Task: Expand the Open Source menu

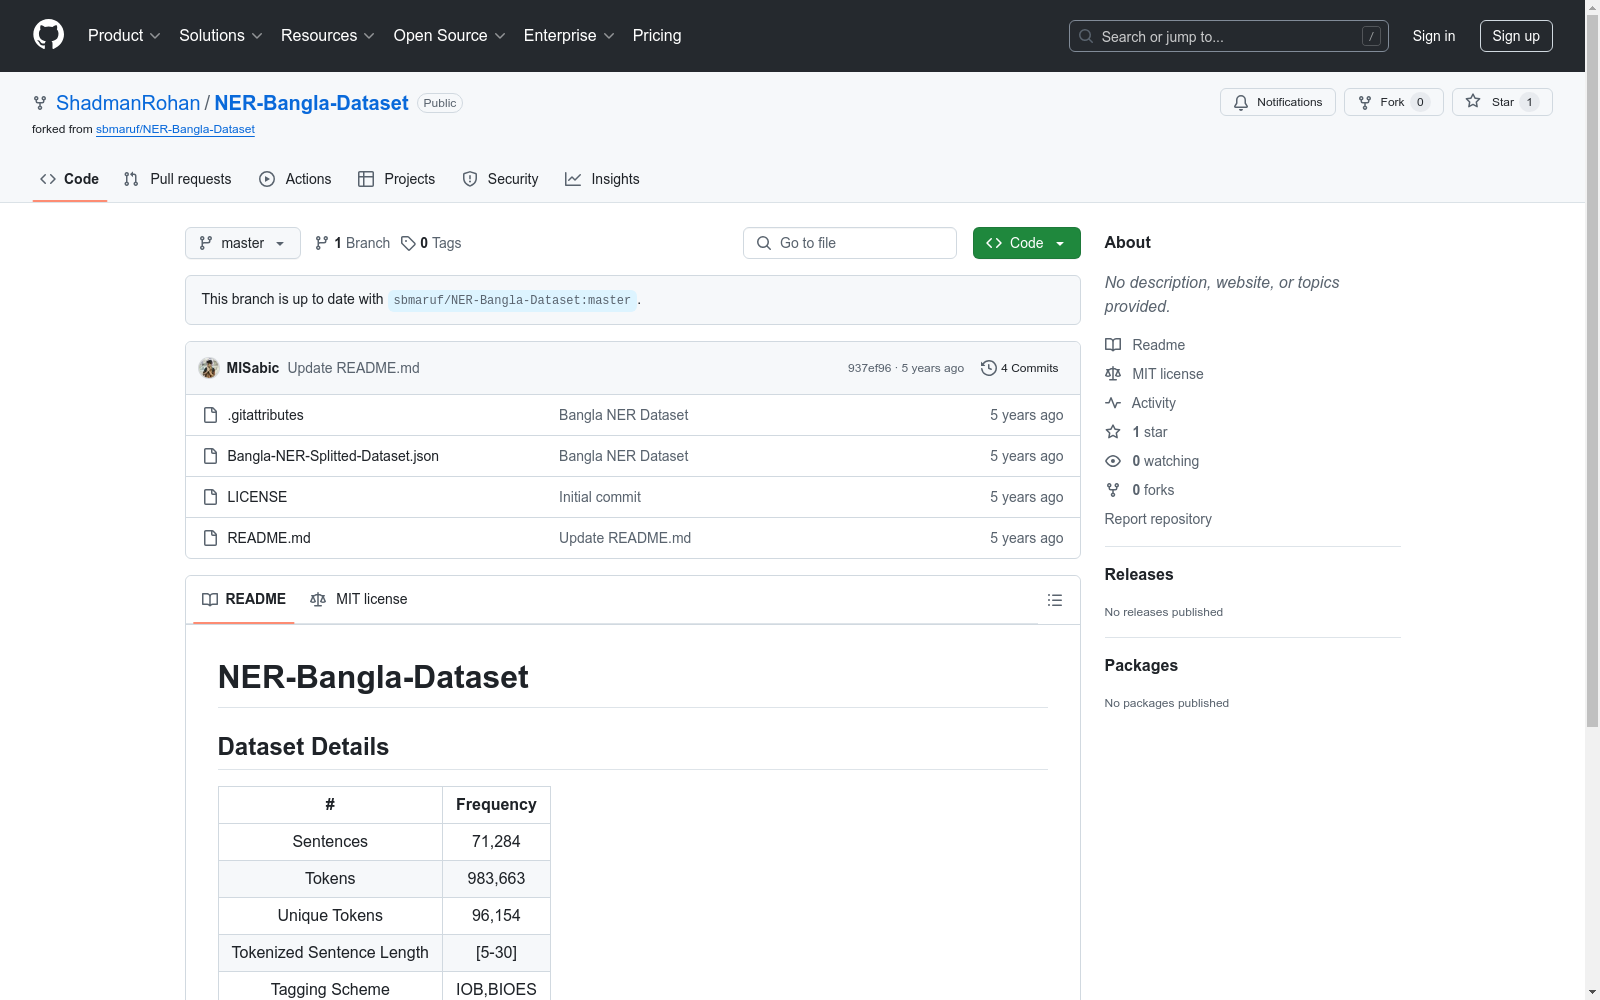Action: [x=450, y=36]
